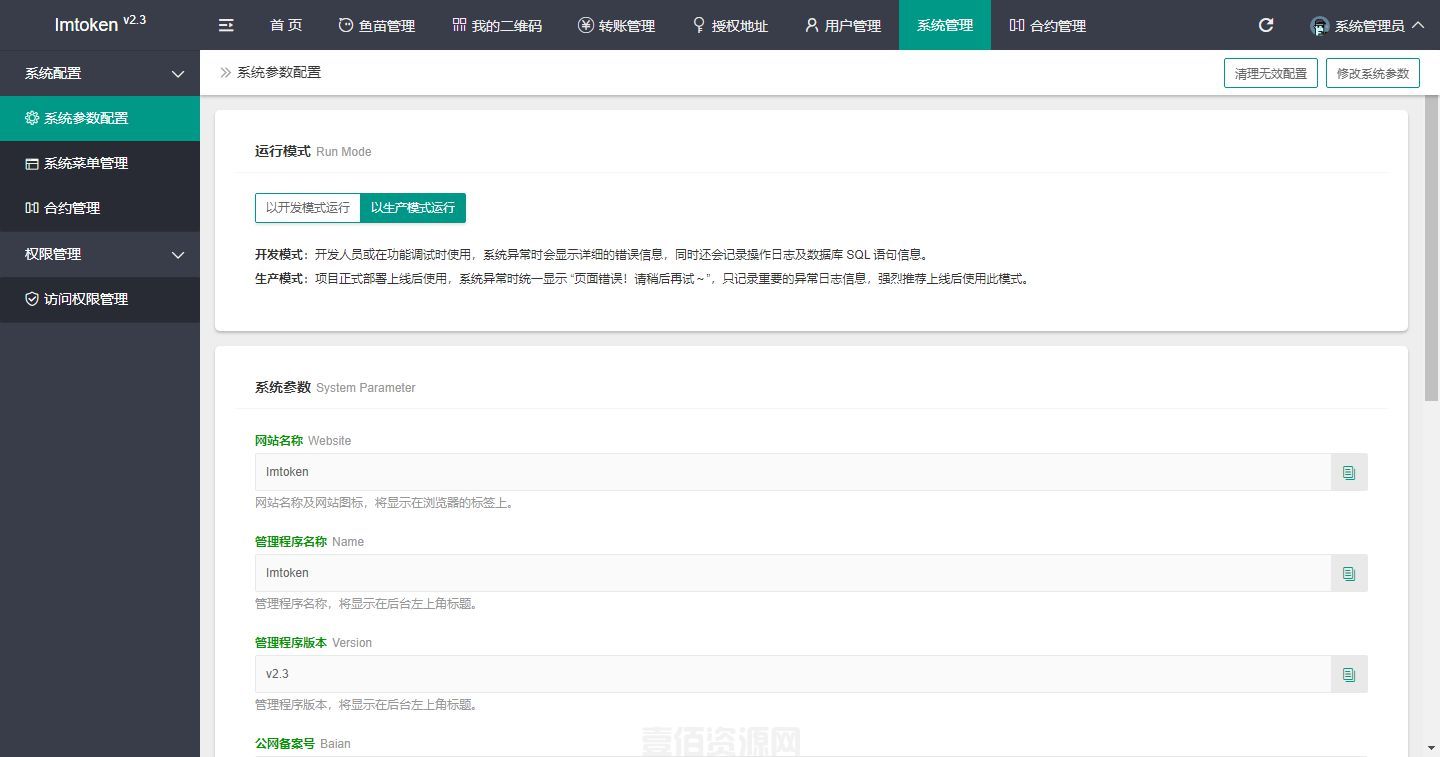Image resolution: width=1440 pixels, height=757 pixels.
Task: Click the admin avatar icon
Action: [x=1318, y=25]
